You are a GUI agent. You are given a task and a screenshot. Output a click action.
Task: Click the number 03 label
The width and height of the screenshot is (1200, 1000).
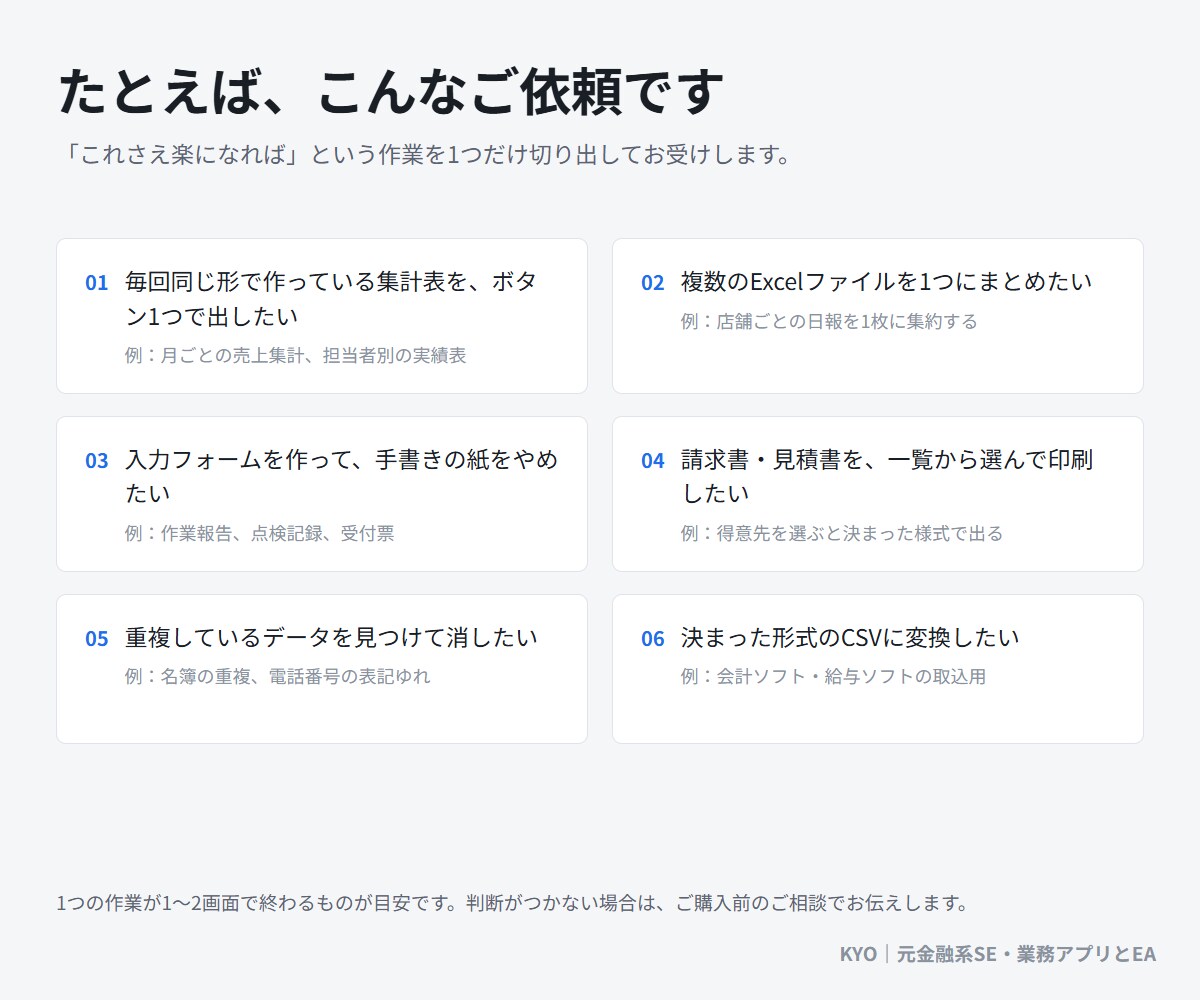(96, 461)
